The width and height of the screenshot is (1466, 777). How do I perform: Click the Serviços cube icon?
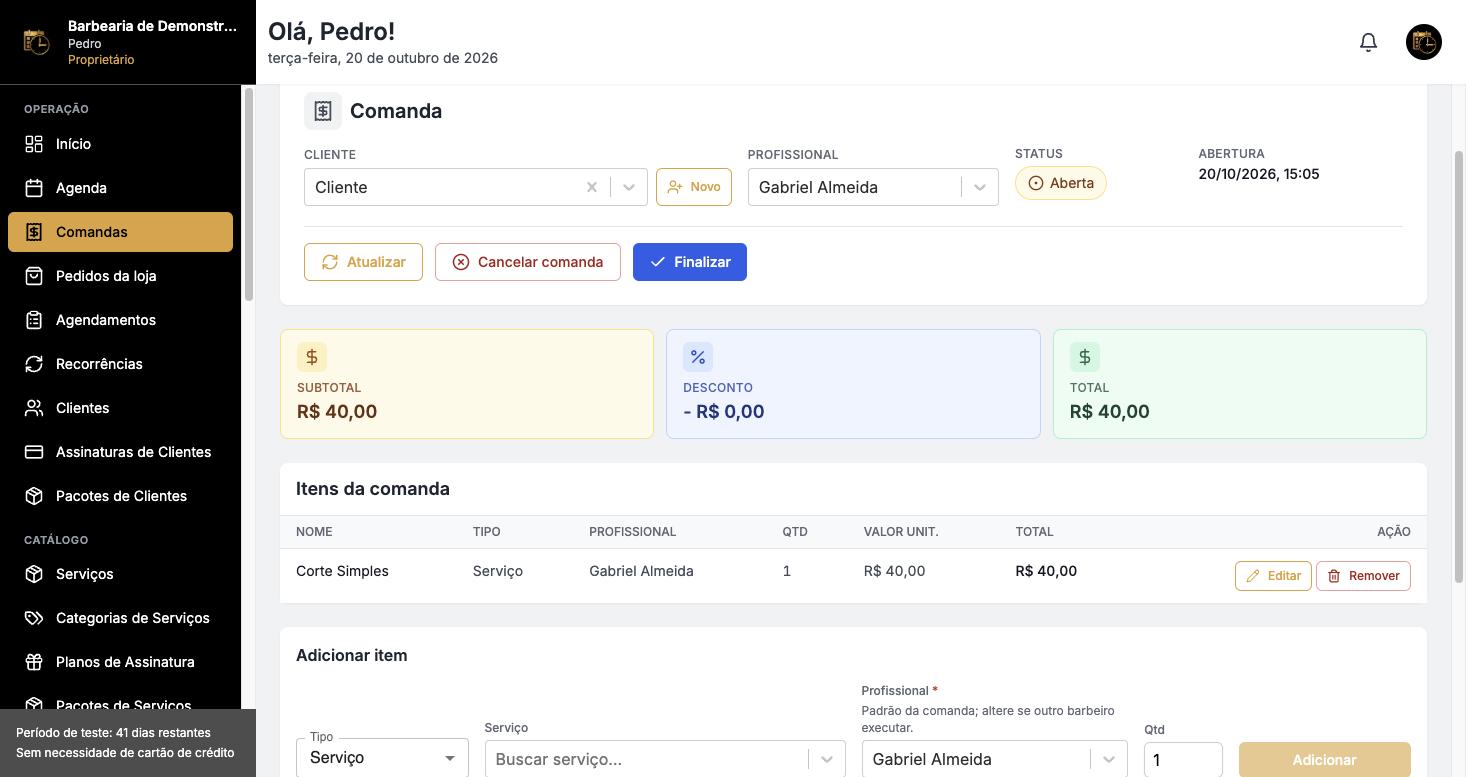click(x=34, y=574)
